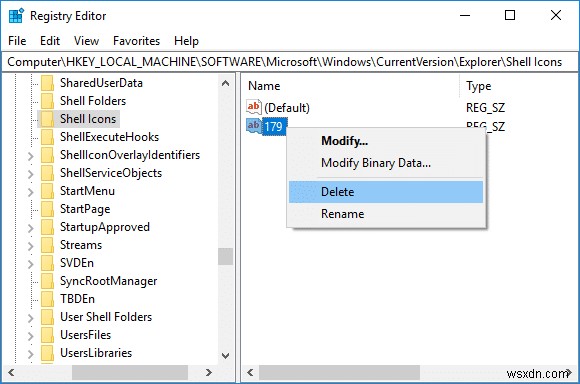Screen dimensions: 580x384
Task: Expand the StartMenu key
Action: click(31, 192)
